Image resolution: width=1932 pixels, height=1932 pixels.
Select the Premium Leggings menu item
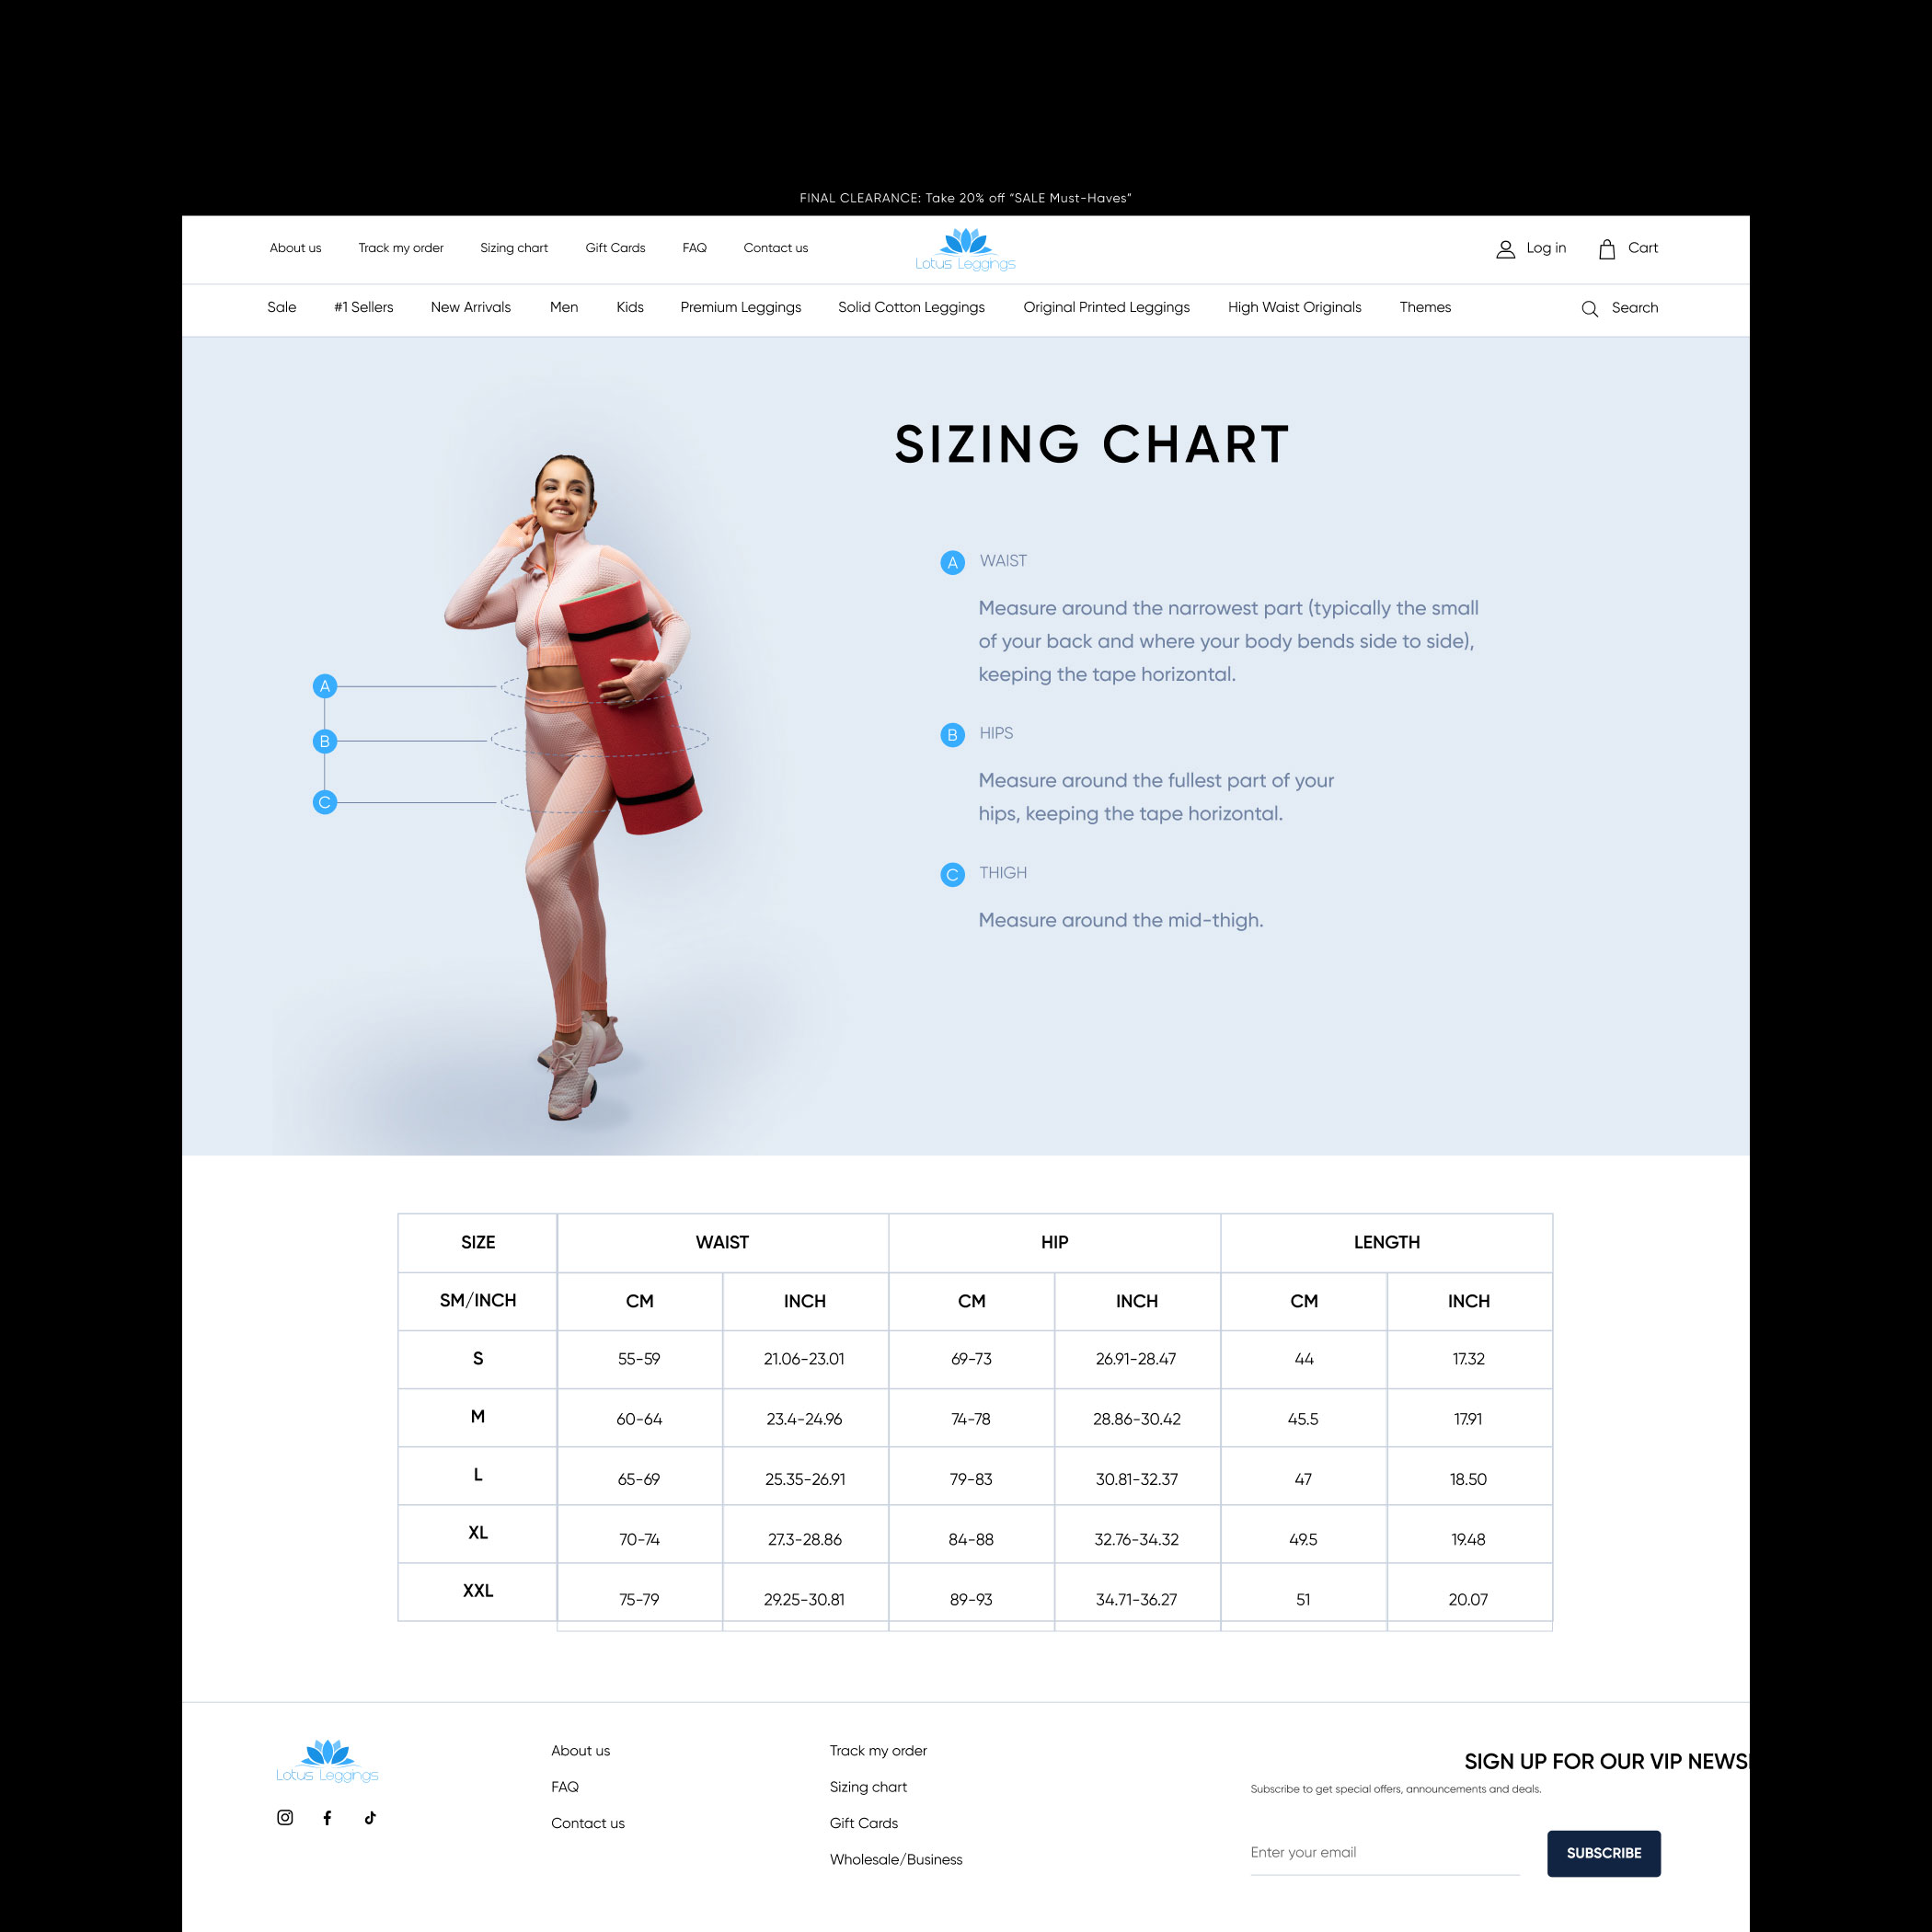point(740,308)
